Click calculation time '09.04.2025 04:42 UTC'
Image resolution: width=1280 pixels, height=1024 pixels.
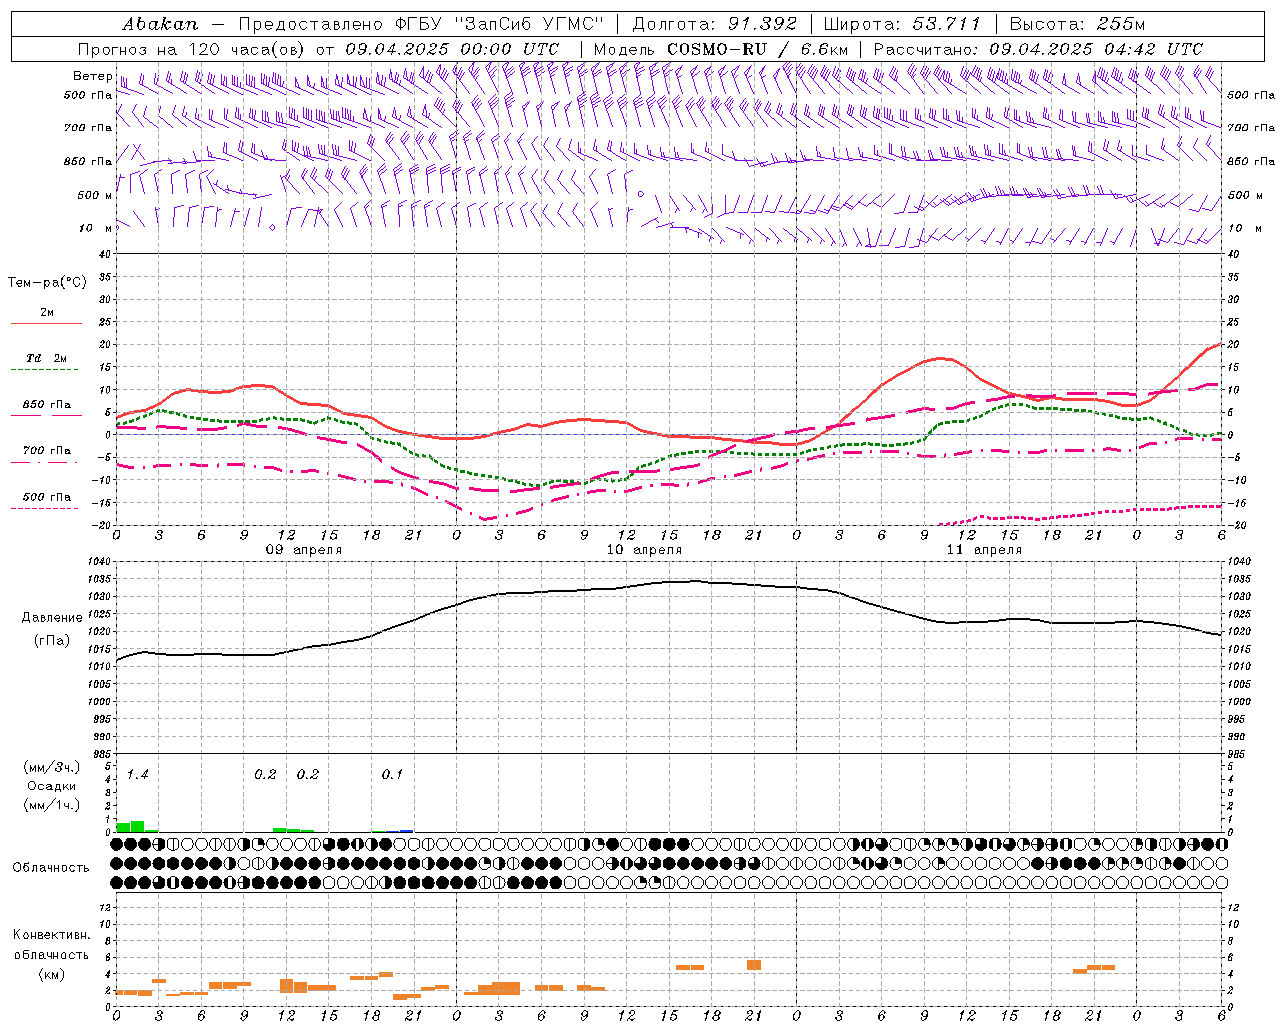1096,49
